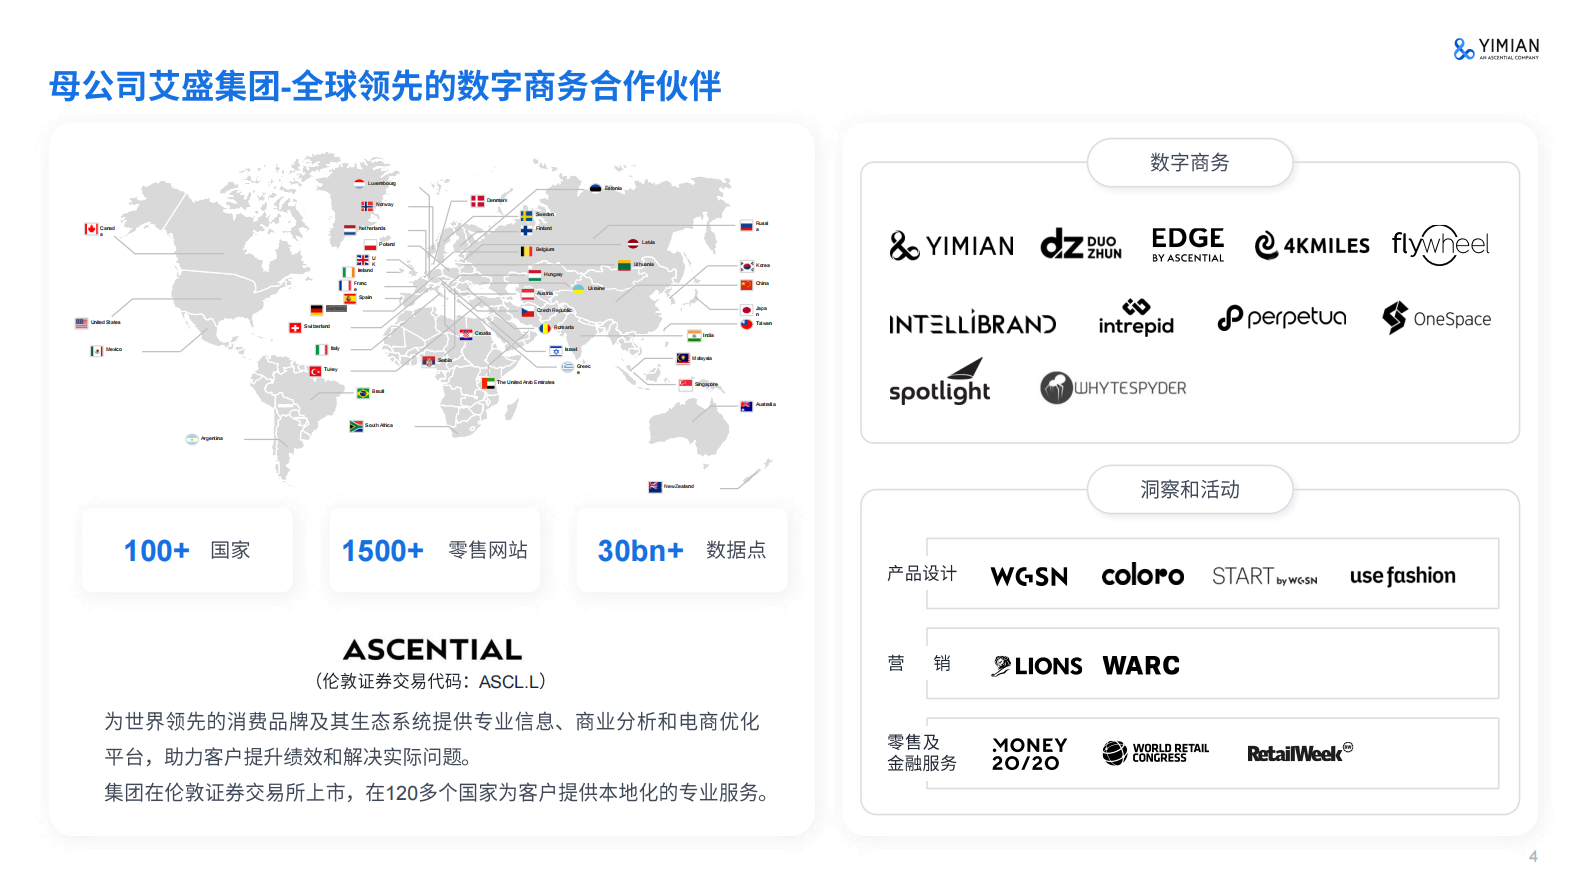Click the DuoZhun dz logo
The width and height of the screenshot is (1587, 892).
click(1080, 245)
